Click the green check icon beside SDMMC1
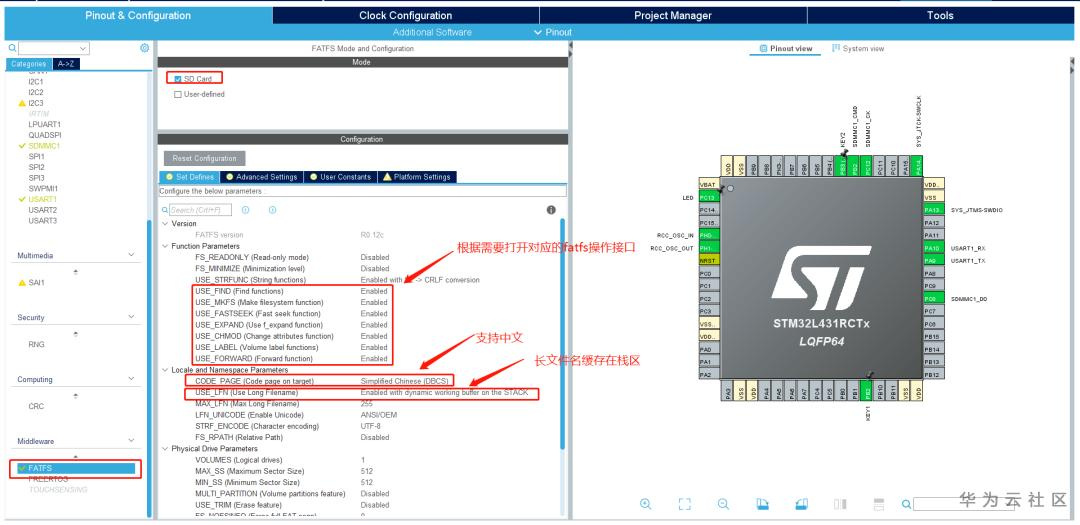Image resolution: width=1080 pixels, height=525 pixels. (22, 146)
